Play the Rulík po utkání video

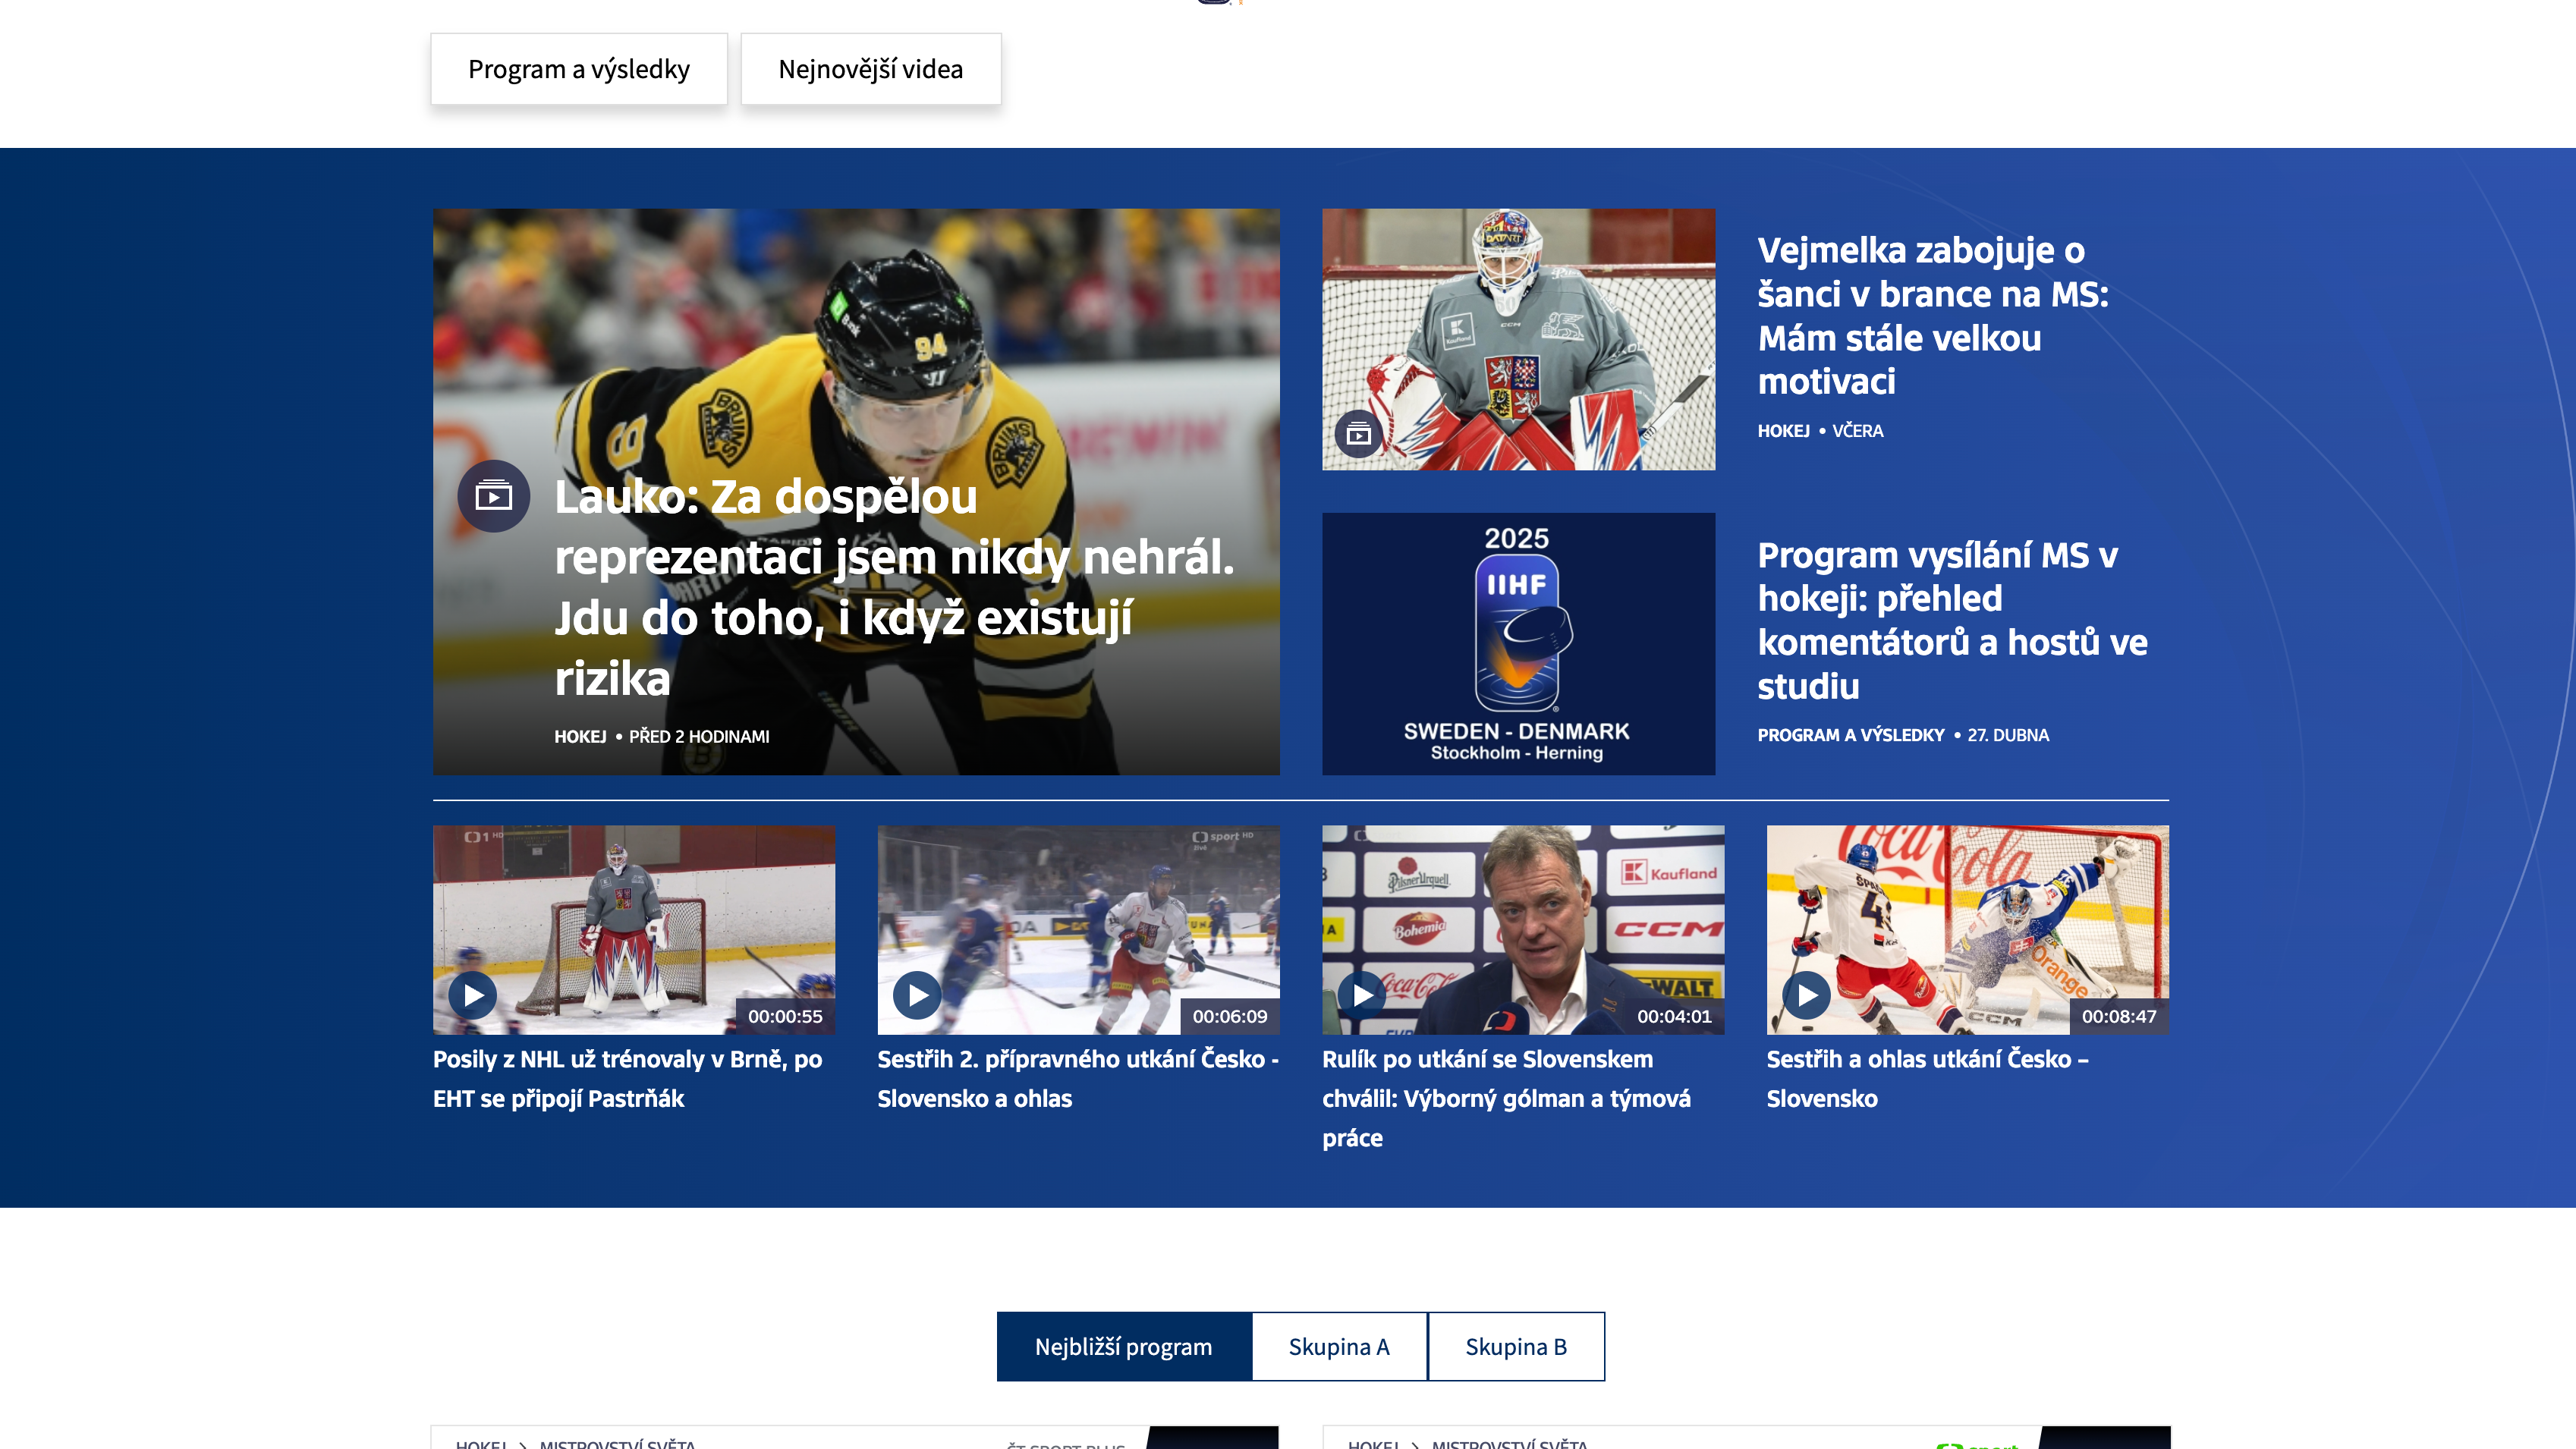tap(1362, 995)
